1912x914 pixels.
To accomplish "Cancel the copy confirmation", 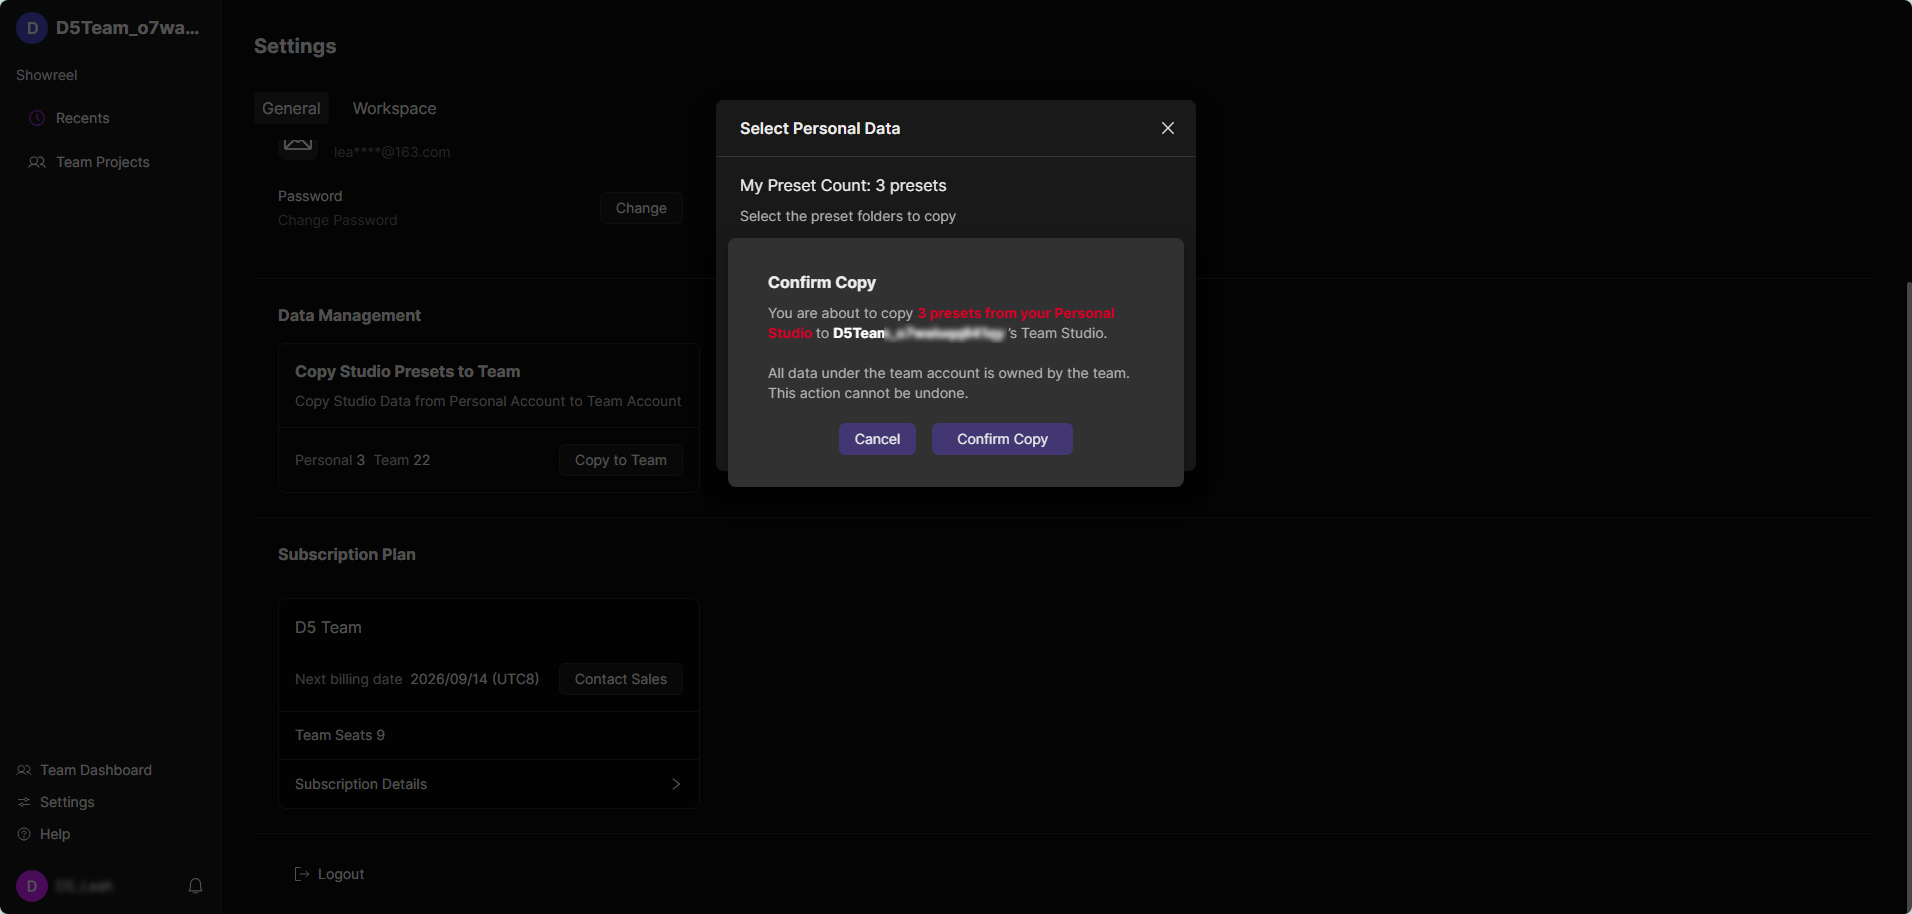I will pyautogui.click(x=877, y=439).
